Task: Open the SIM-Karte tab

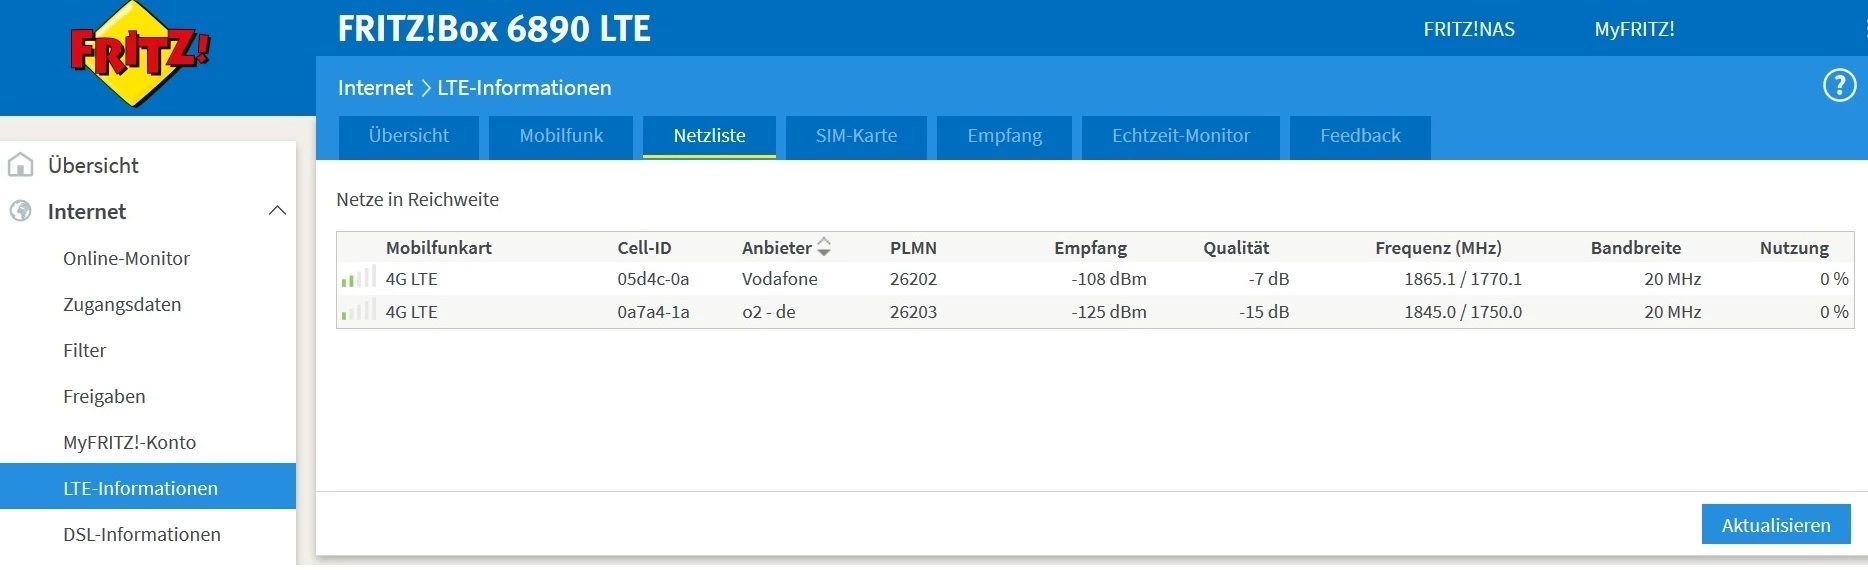Action: (x=856, y=136)
